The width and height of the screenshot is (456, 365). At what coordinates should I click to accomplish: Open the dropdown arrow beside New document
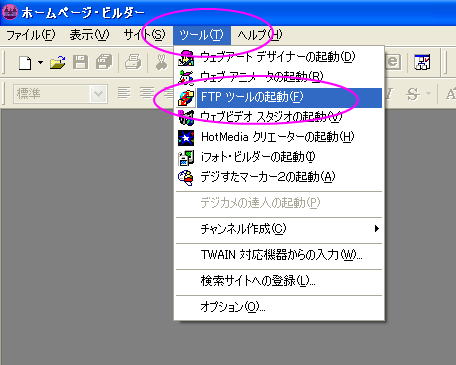[x=40, y=62]
